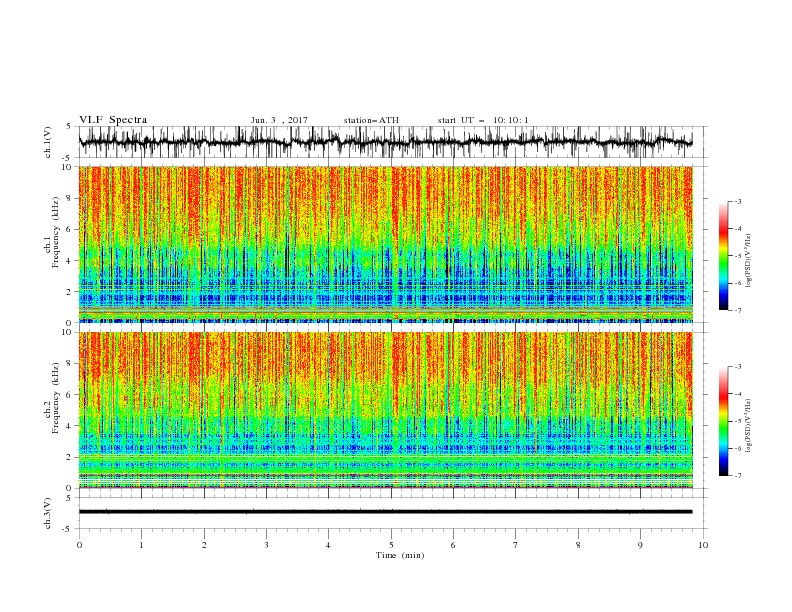Click the "-3" label on ch.2 color bar
792x612 pixels.
738,367
